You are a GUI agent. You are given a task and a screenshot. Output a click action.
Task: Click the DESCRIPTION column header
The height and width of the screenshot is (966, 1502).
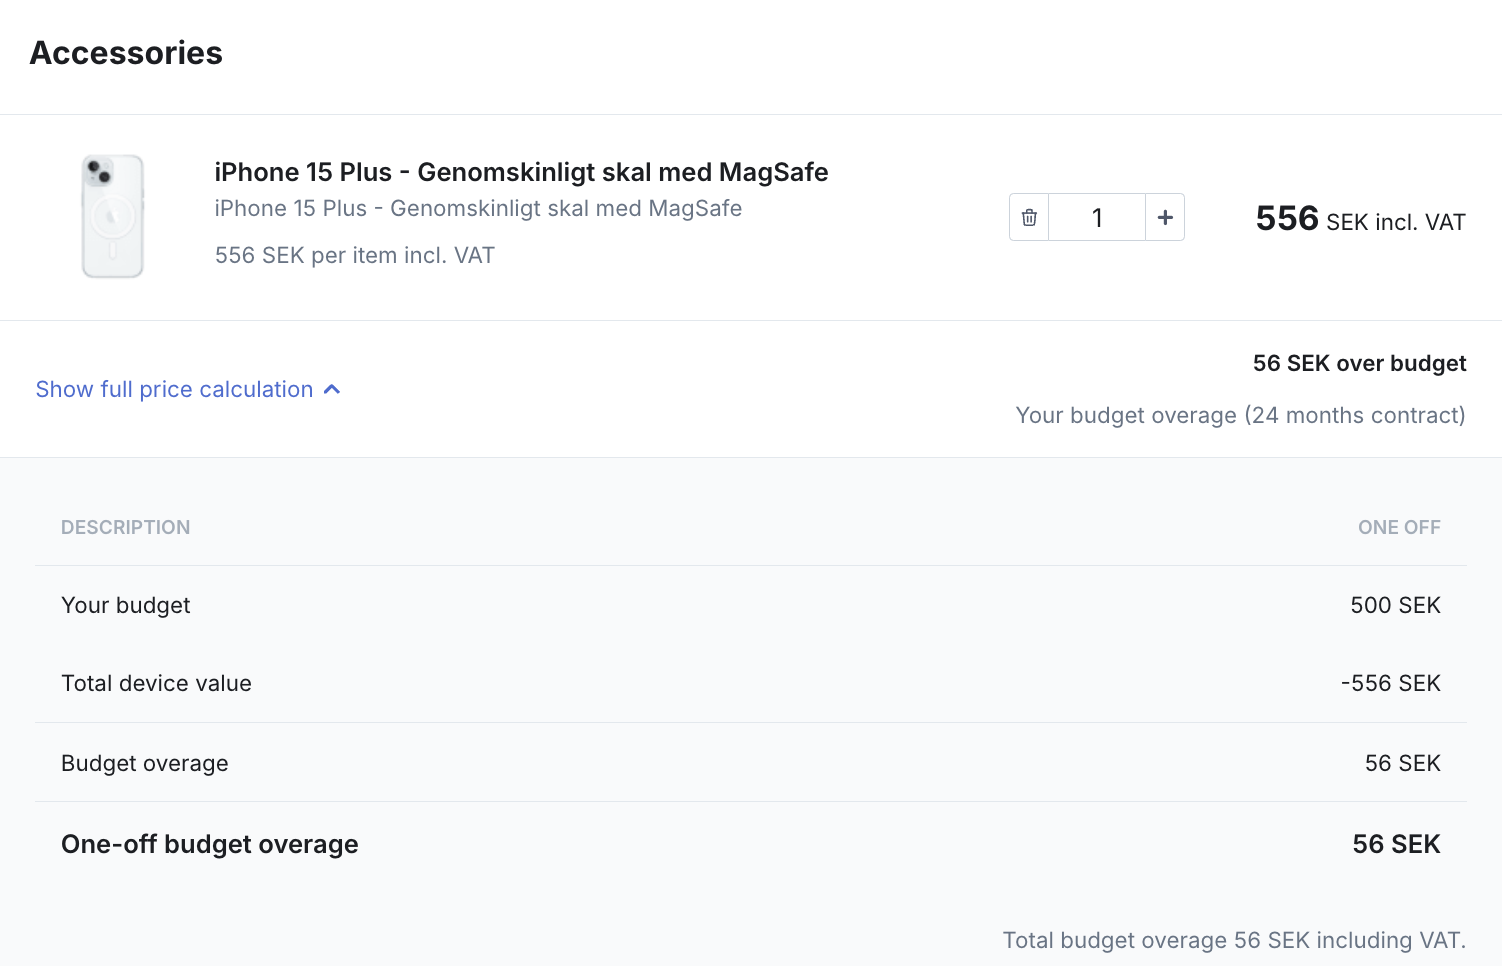coord(125,527)
